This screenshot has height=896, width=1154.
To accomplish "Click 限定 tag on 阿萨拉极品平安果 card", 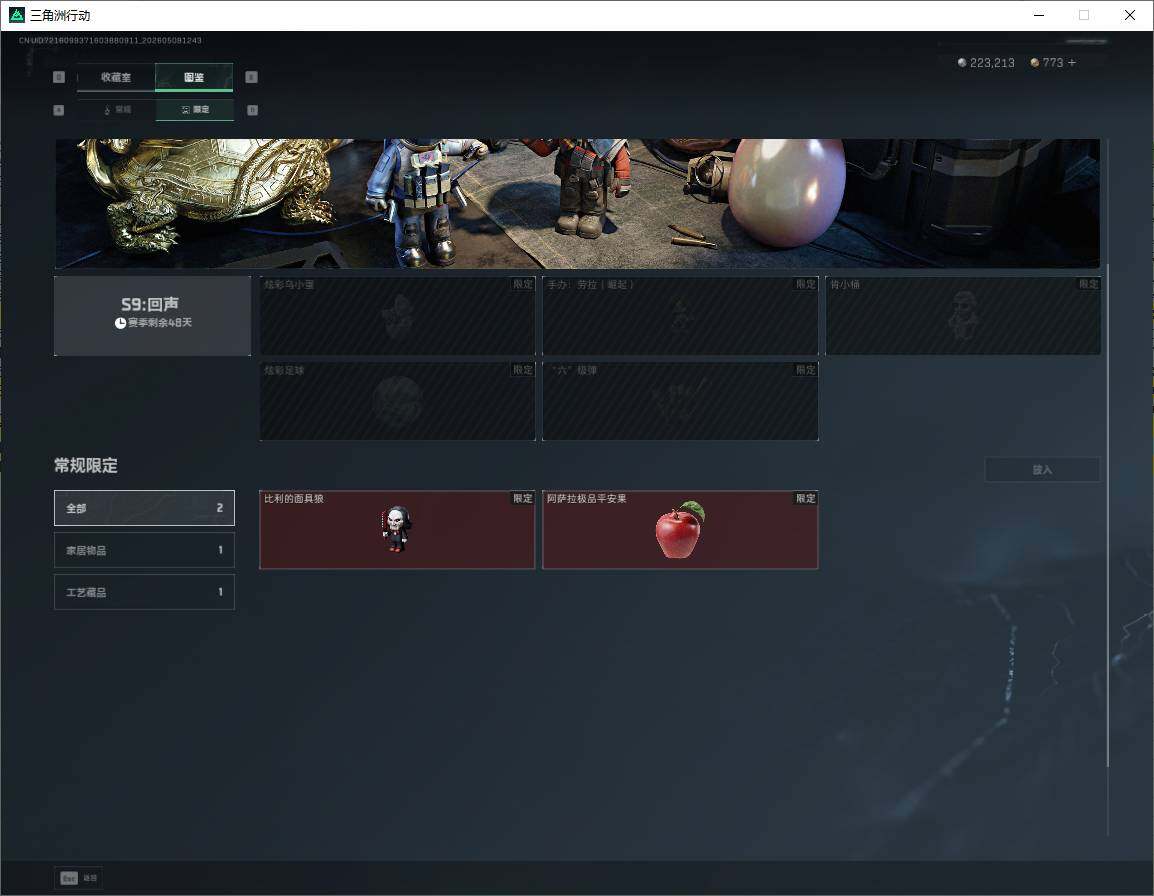I will click(805, 498).
